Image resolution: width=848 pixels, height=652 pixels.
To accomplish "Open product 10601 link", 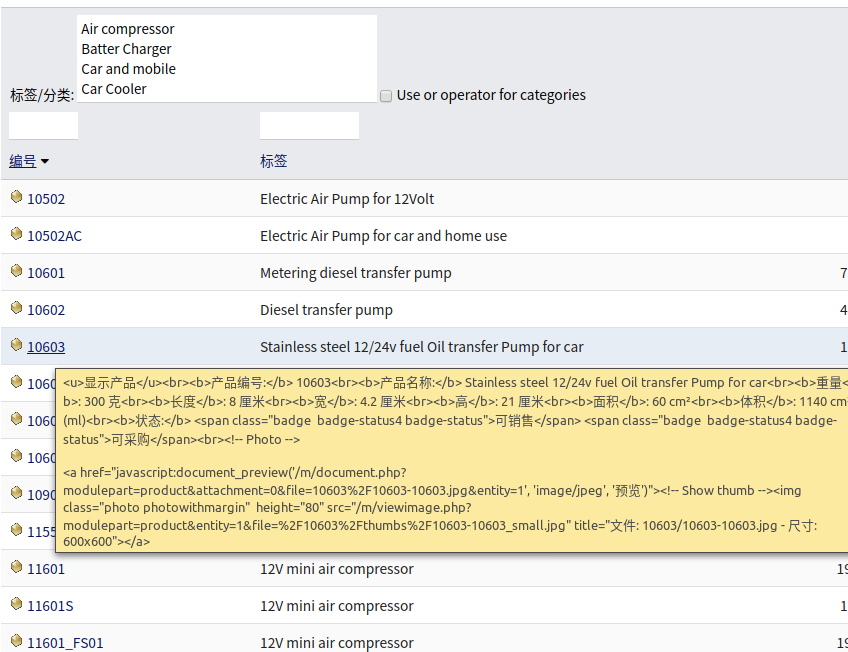I will tap(46, 273).
